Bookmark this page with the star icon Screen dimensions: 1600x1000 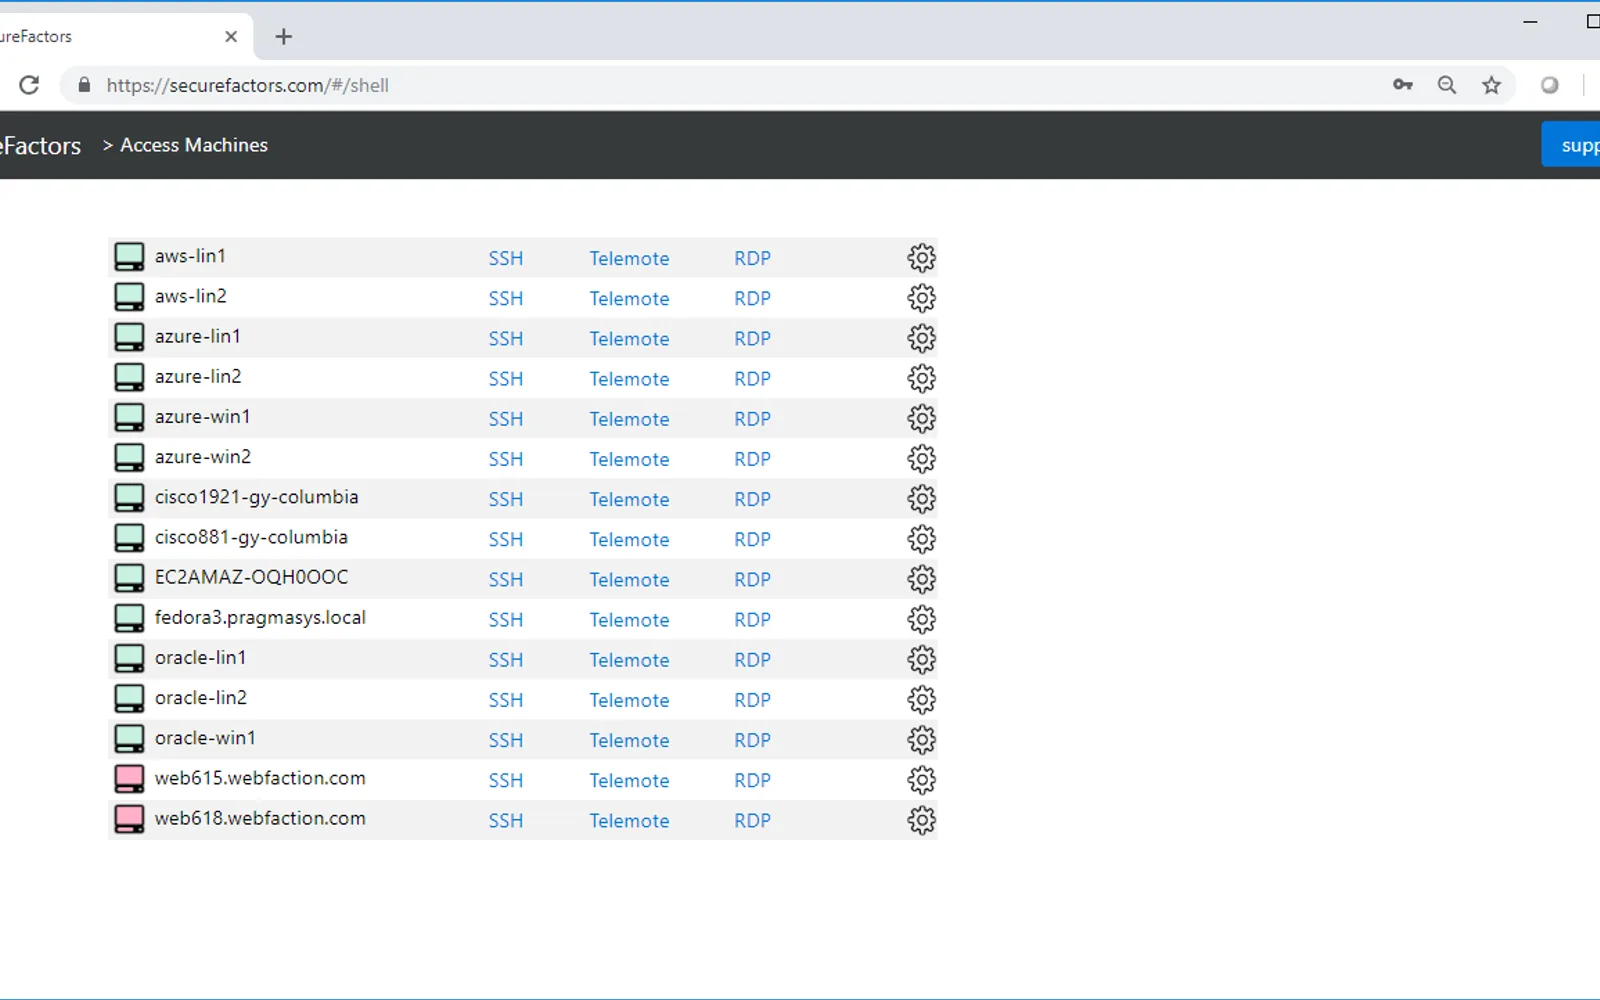(1491, 85)
